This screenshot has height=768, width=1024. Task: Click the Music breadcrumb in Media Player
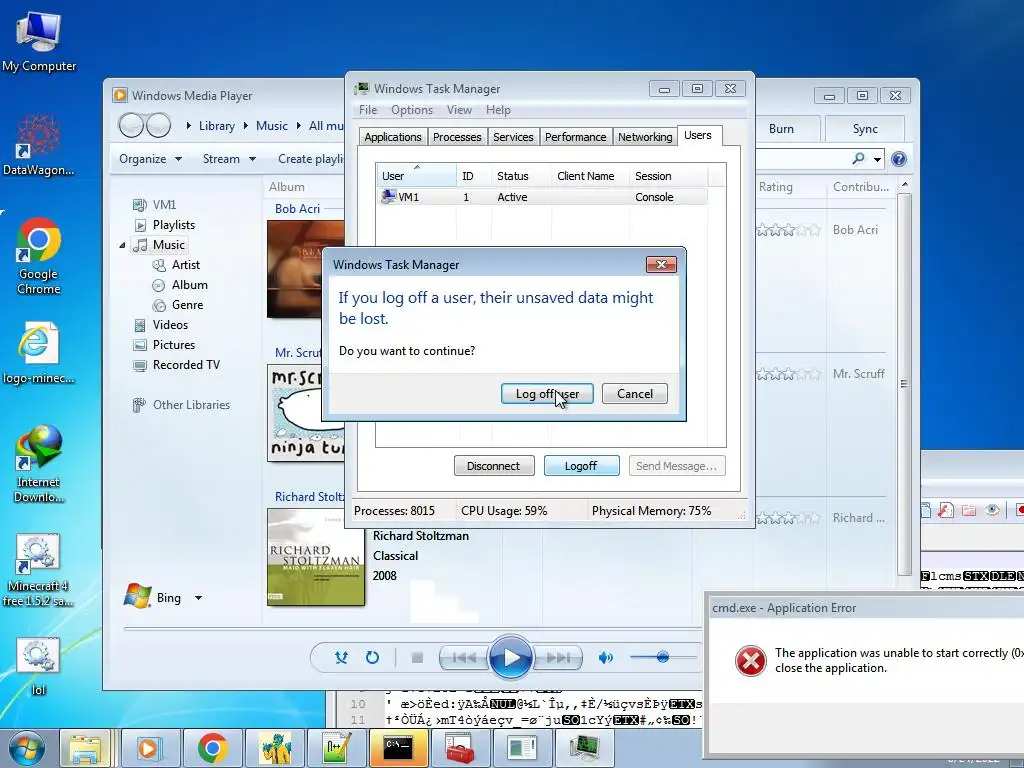[x=272, y=125]
